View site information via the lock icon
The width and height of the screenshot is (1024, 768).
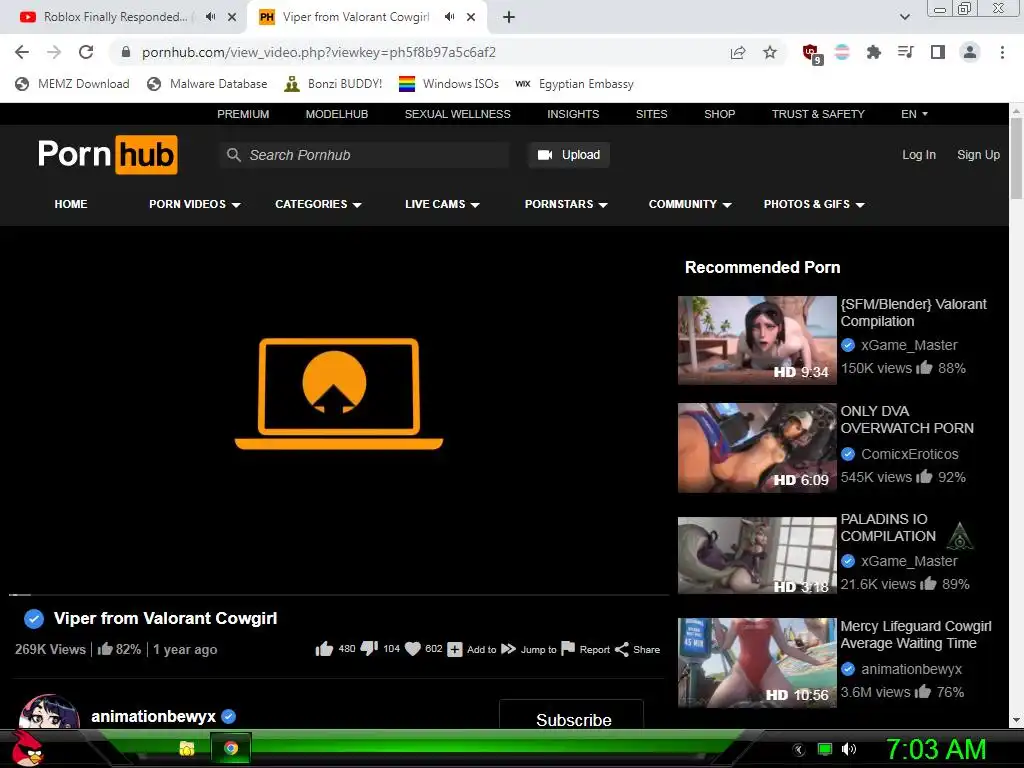coord(127,52)
